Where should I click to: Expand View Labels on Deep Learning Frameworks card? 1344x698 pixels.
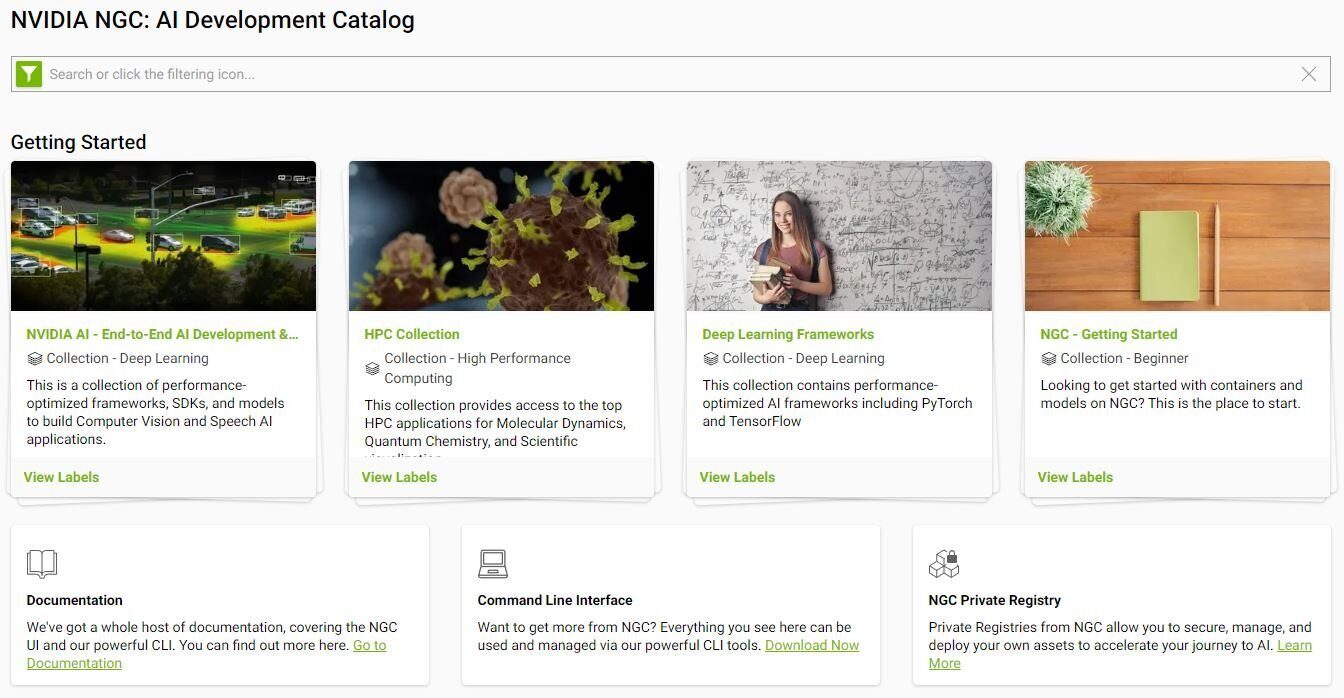point(737,477)
